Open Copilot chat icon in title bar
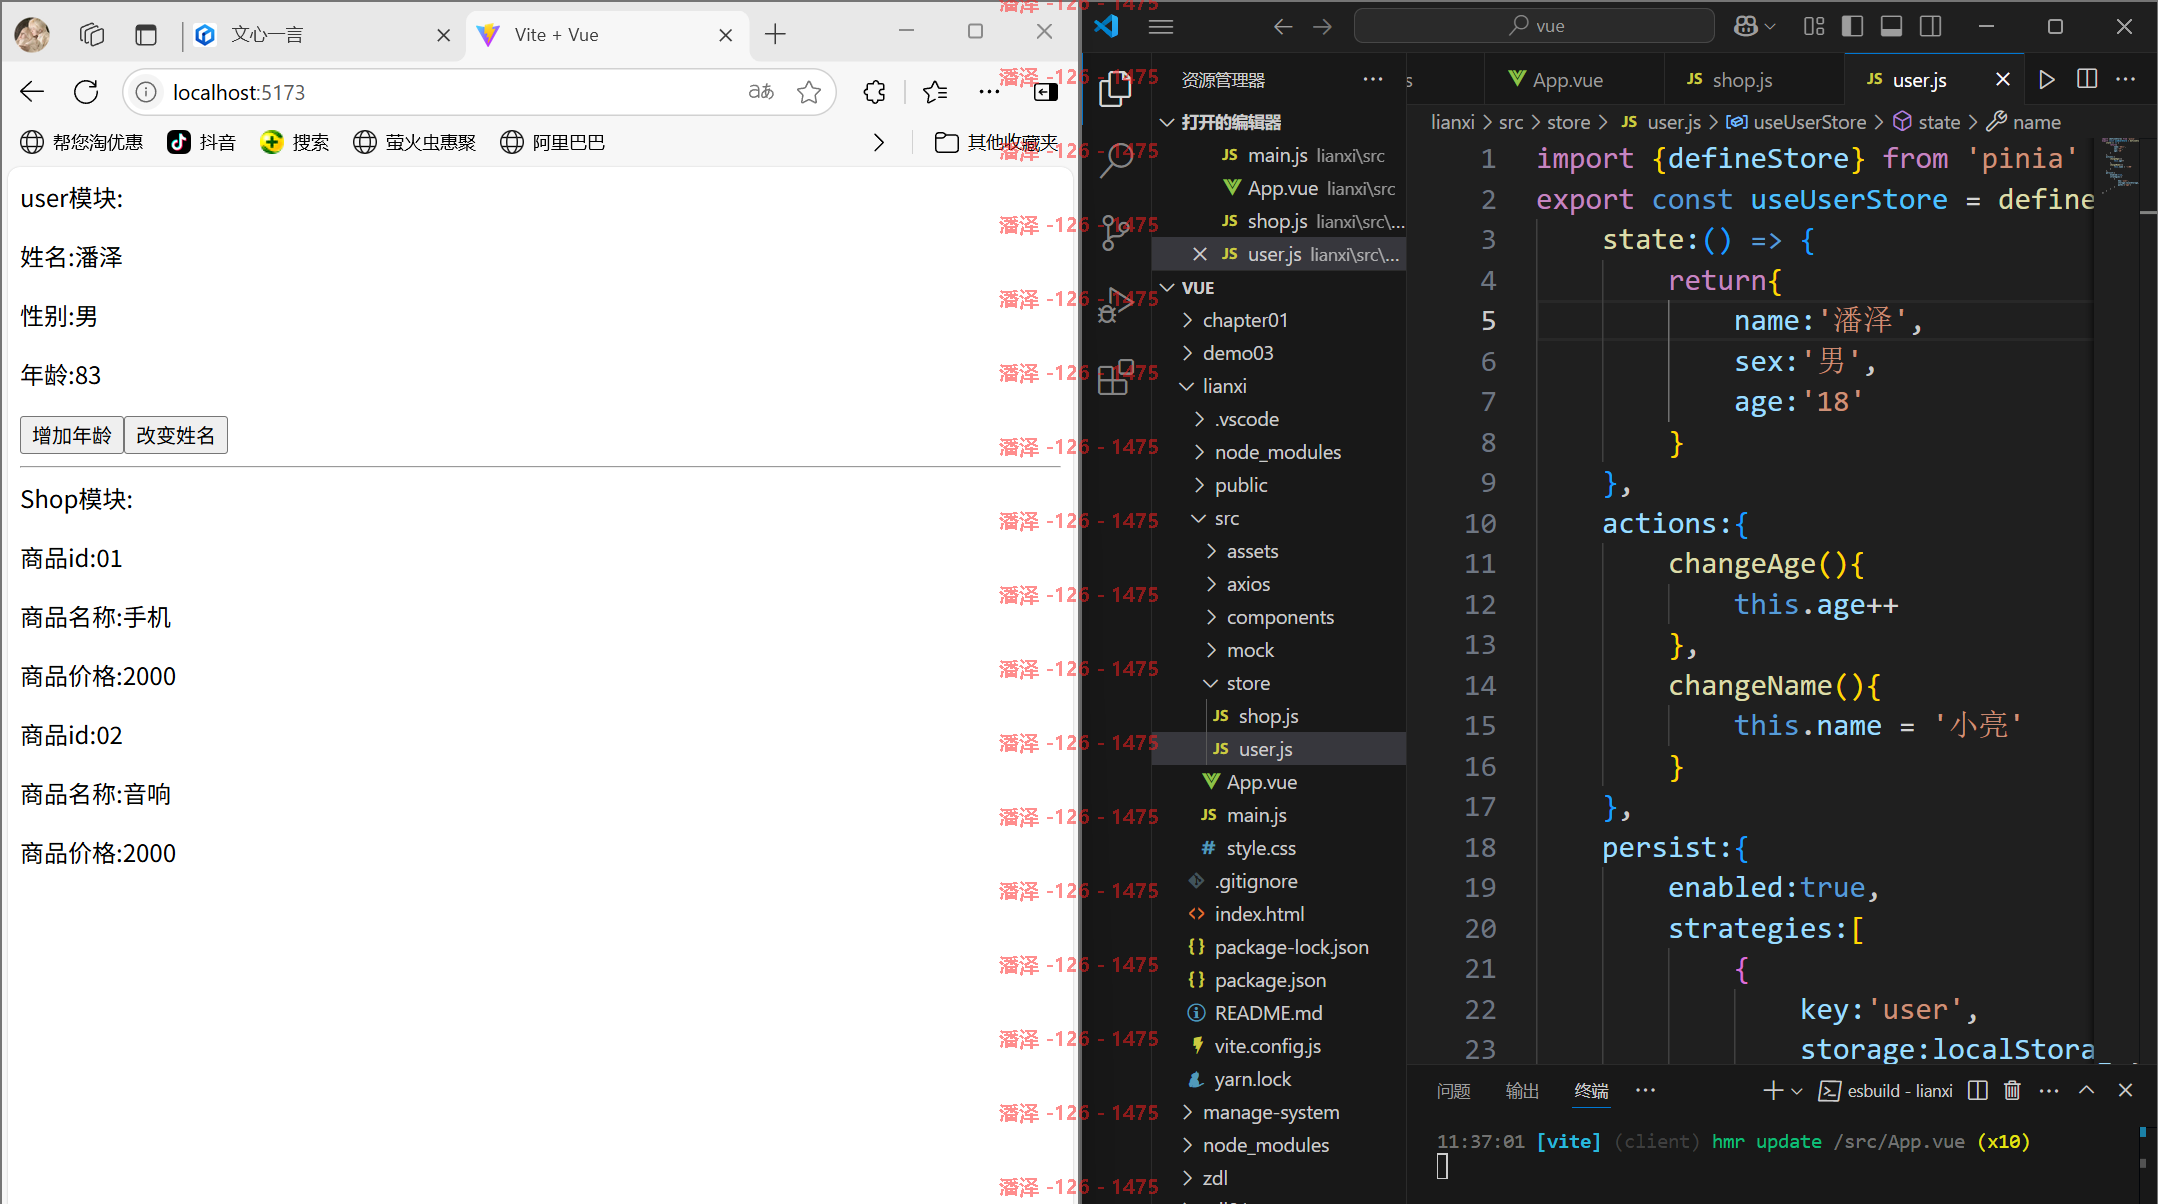This screenshot has height=1204, width=2158. (x=1746, y=27)
